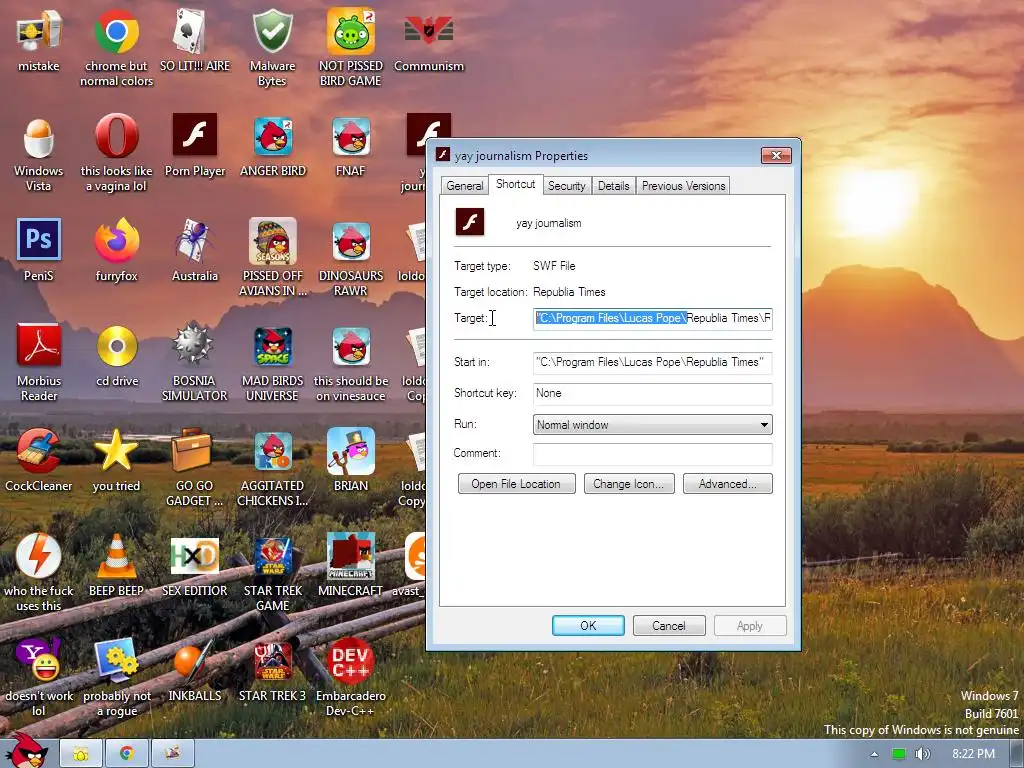Screen dimensions: 1024x768
Task: Confirm with the OK button
Action: pos(588,626)
